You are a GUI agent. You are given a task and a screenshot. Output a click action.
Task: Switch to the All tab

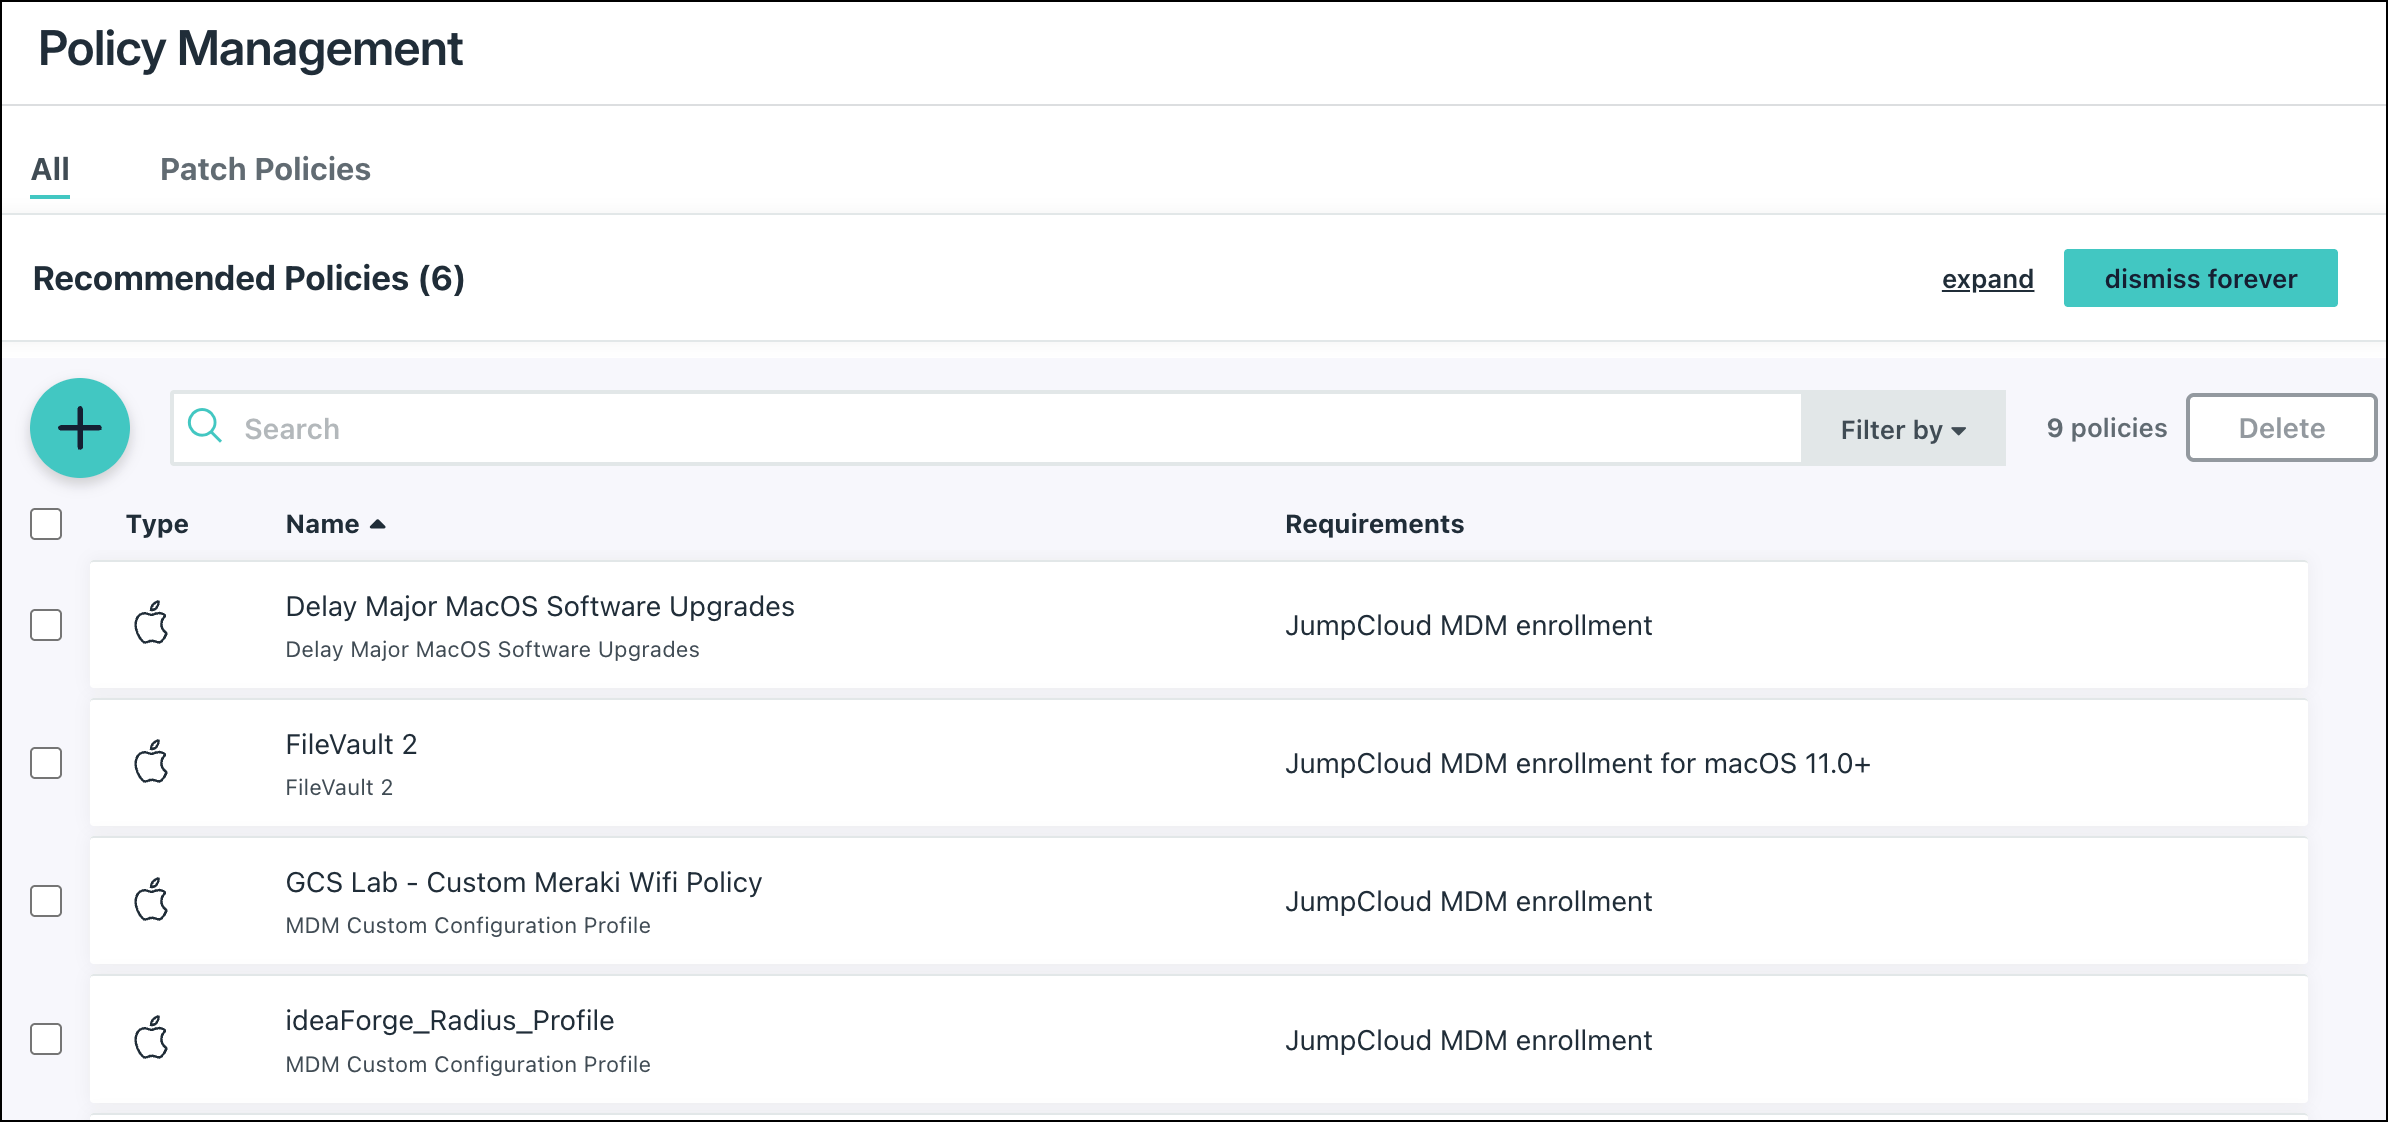pyautogui.click(x=50, y=169)
